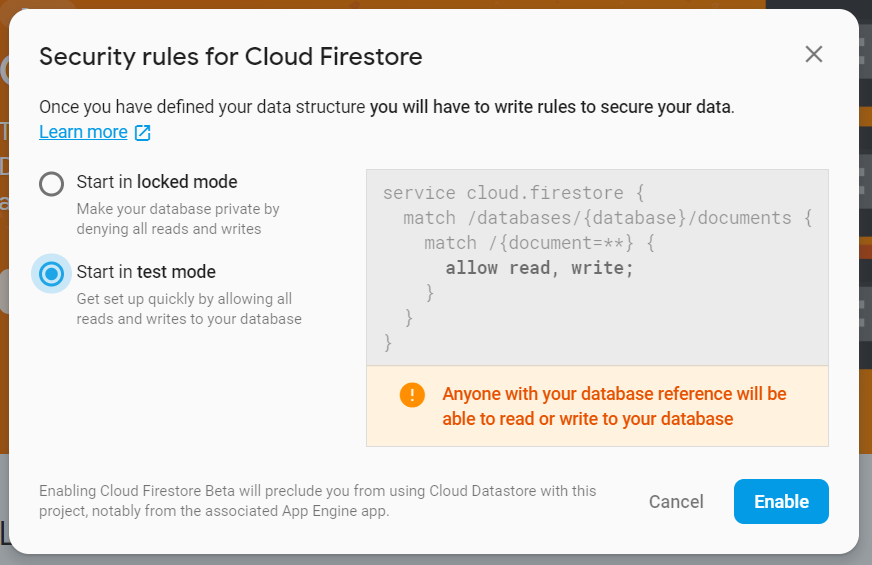The image size is (872, 565).
Task: Close the Security rules dialog with X
Action: pos(814,54)
